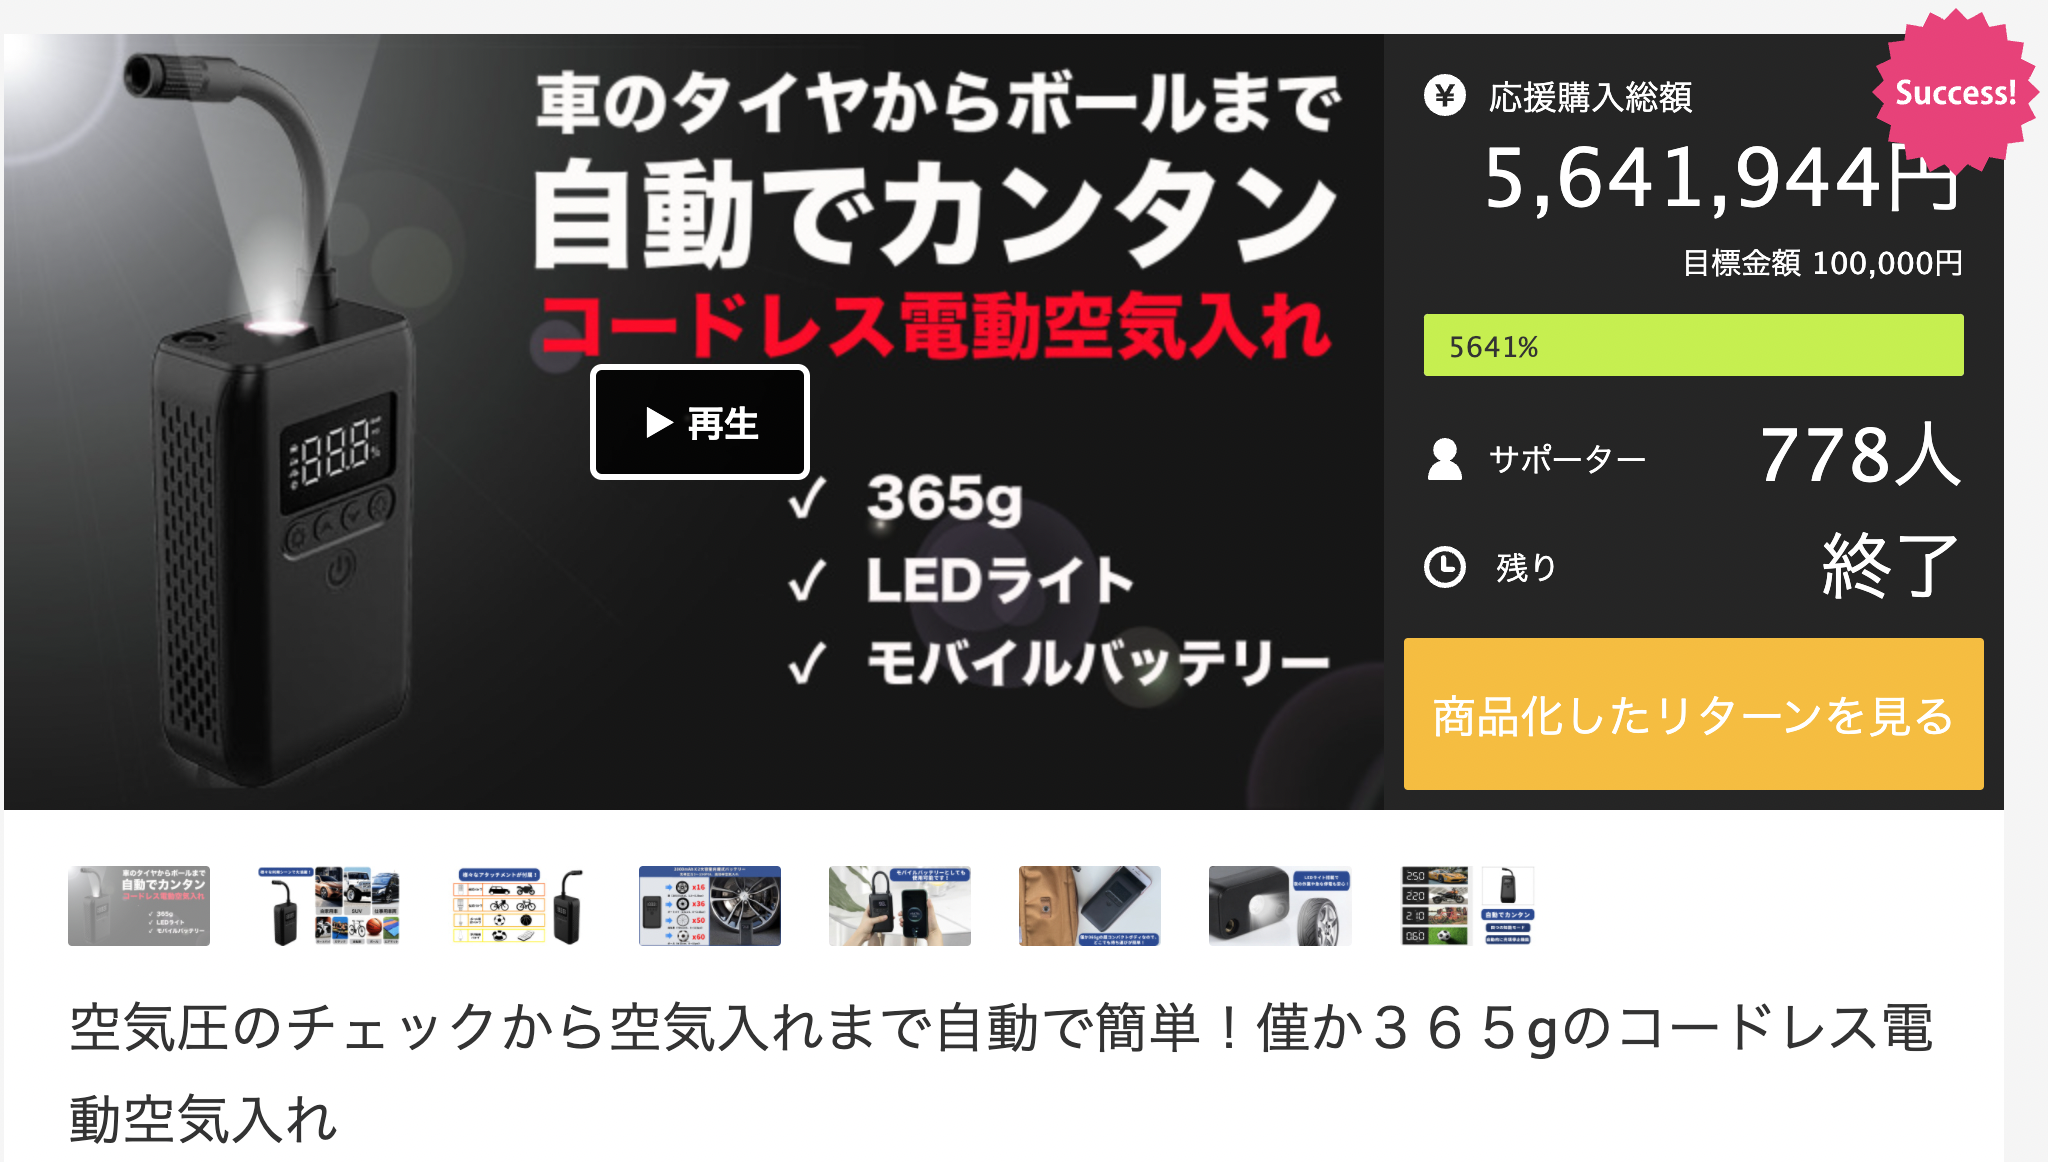Click the pink Success! badge
This screenshot has height=1162, width=2048.
[x=1954, y=92]
